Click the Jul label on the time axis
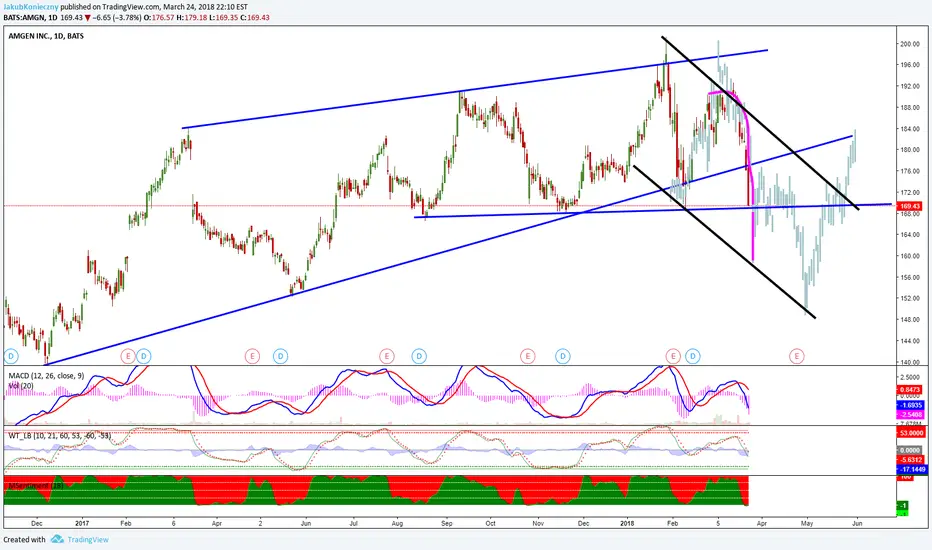The height and width of the screenshot is (550, 932). pyautogui.click(x=353, y=524)
